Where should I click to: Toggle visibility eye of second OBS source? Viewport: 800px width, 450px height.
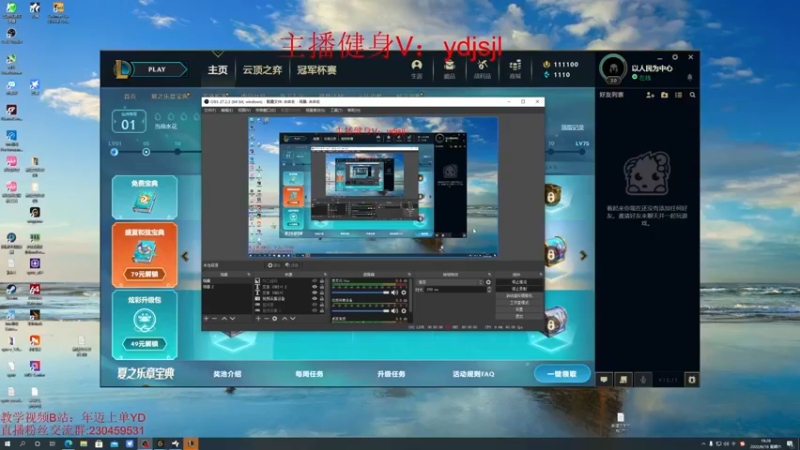315,287
